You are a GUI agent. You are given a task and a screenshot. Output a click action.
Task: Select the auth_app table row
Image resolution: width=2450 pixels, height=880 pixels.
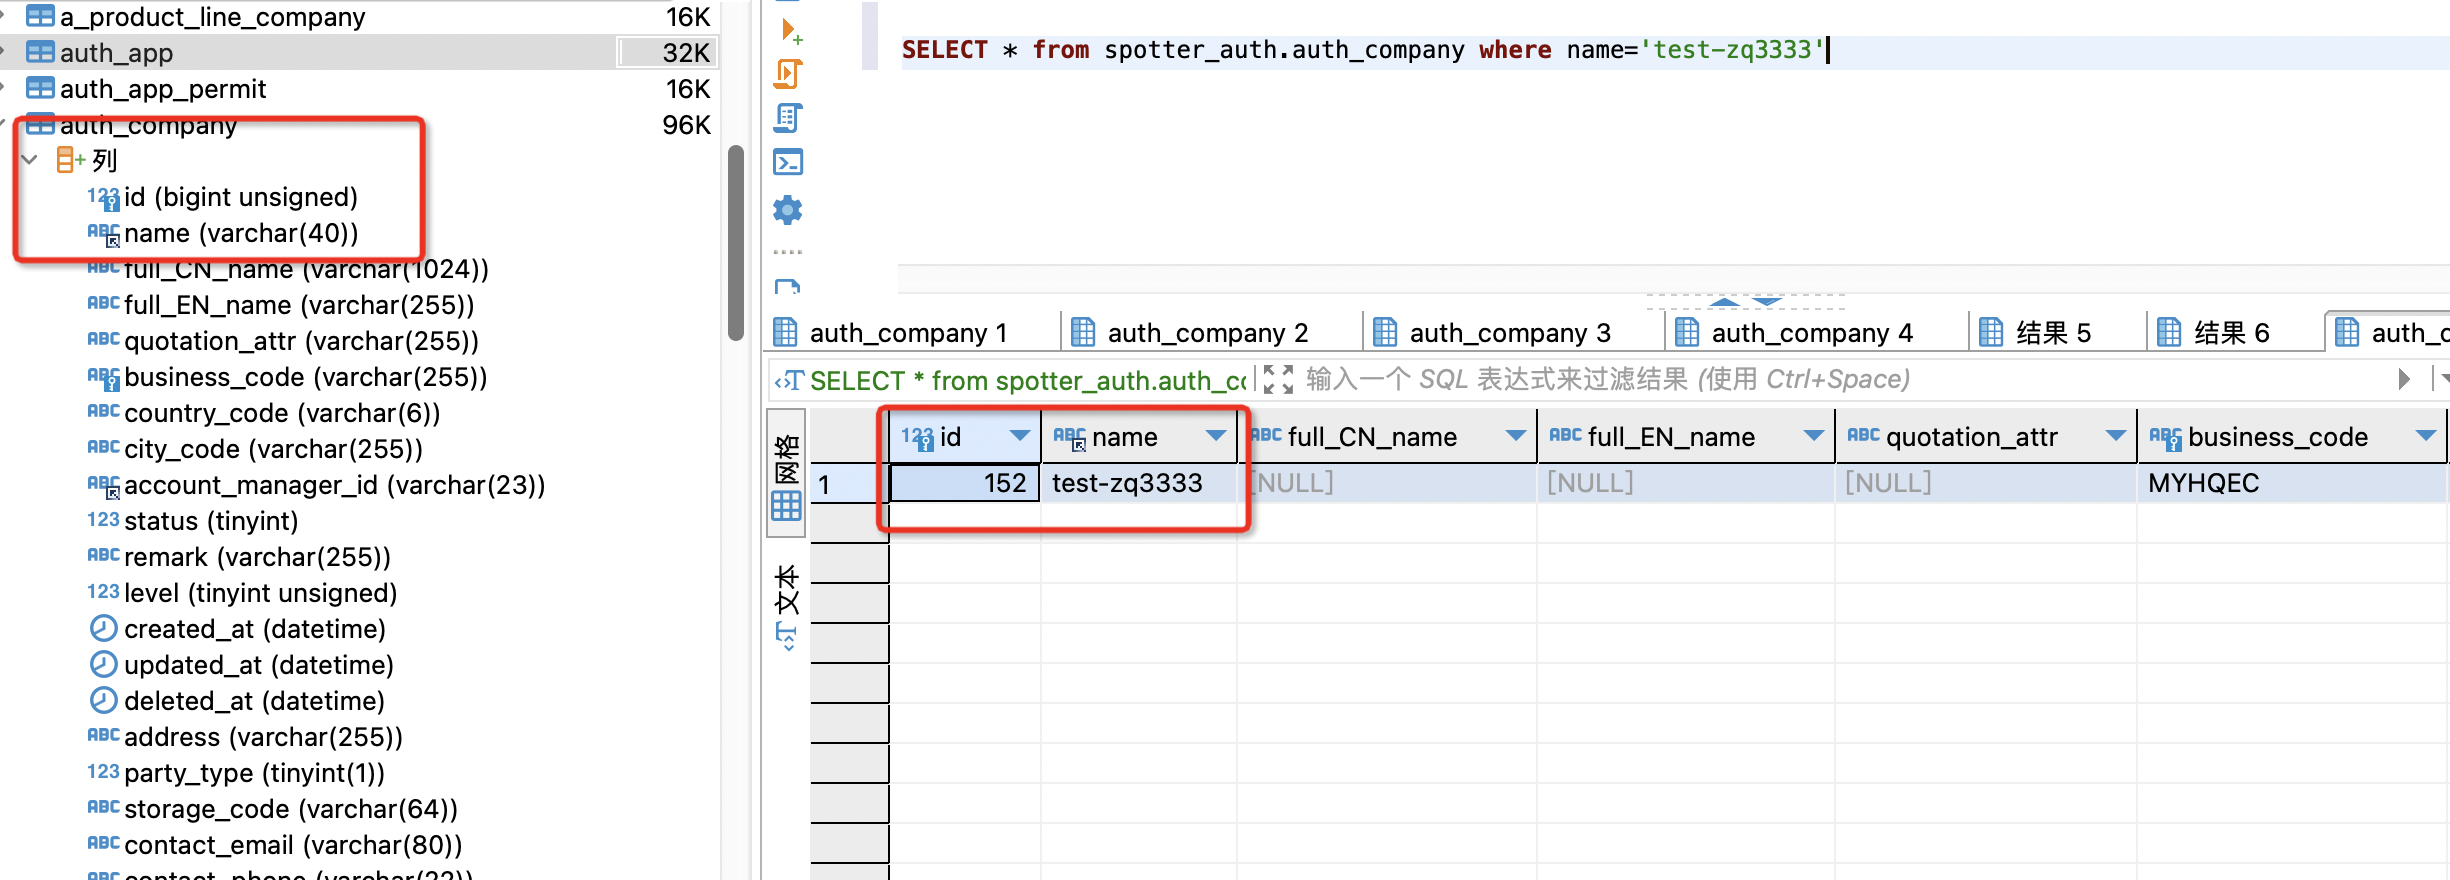click(360, 52)
